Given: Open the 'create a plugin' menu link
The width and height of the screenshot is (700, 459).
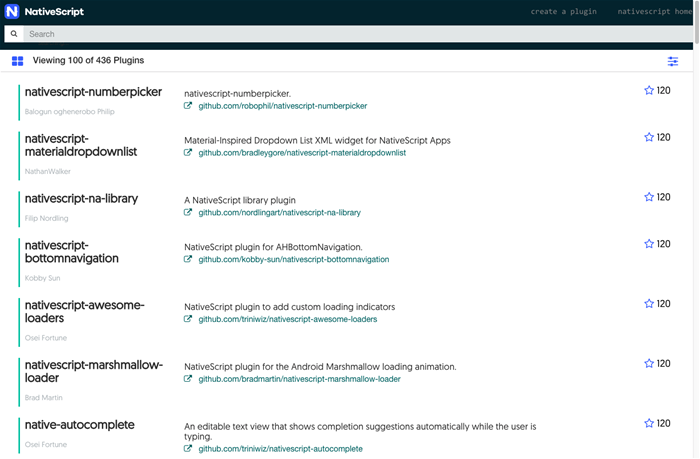Looking at the screenshot, I should coord(563,12).
